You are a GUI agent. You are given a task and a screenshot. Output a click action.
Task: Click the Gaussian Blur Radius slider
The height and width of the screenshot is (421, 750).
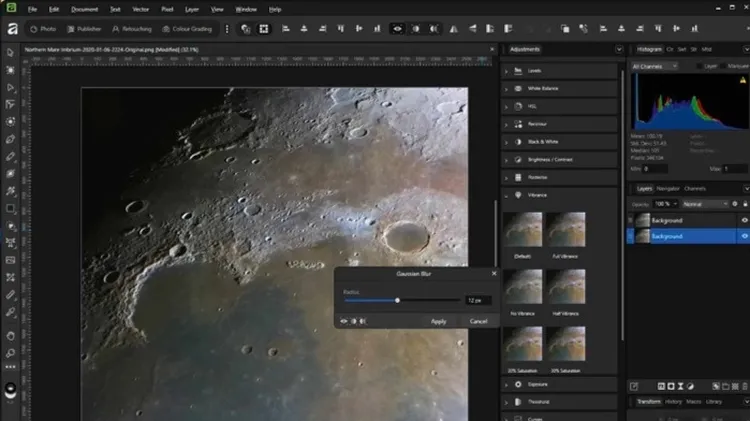(x=397, y=300)
